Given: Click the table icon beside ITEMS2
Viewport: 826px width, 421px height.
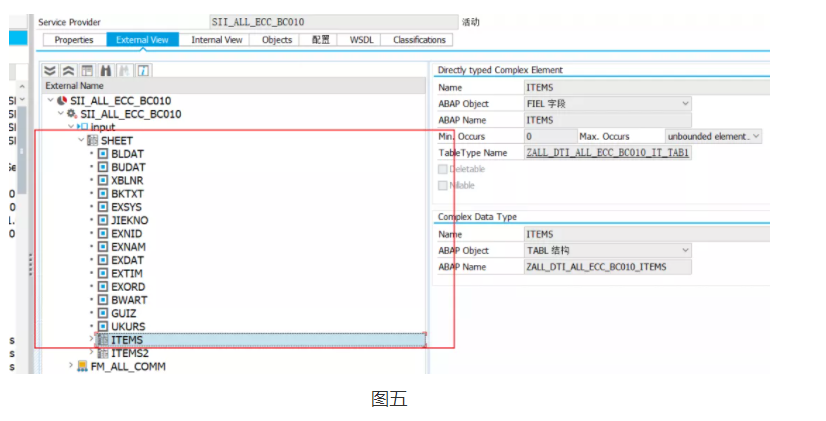Looking at the screenshot, I should 103,353.
